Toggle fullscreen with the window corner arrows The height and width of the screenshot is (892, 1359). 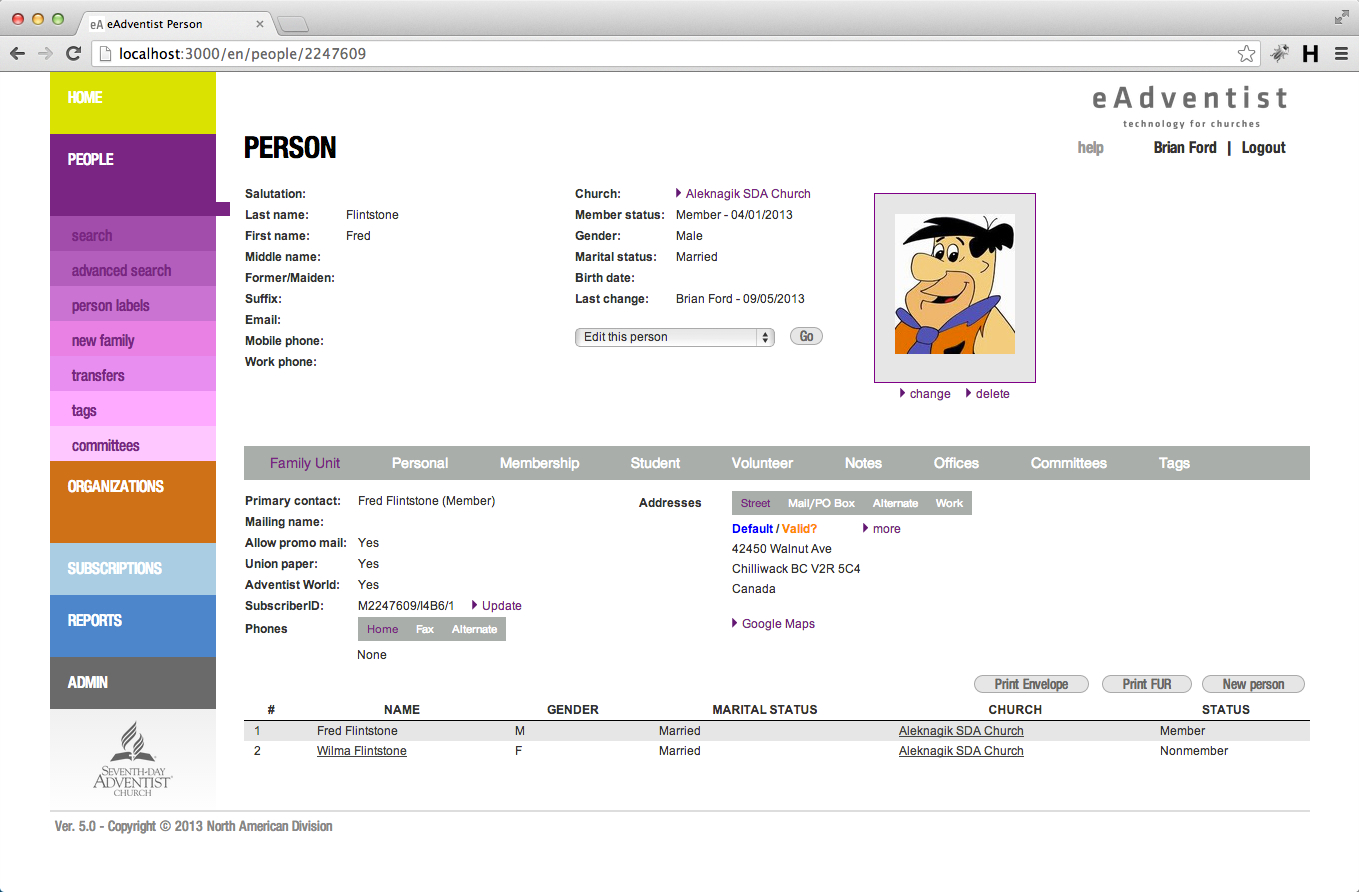point(1342,17)
